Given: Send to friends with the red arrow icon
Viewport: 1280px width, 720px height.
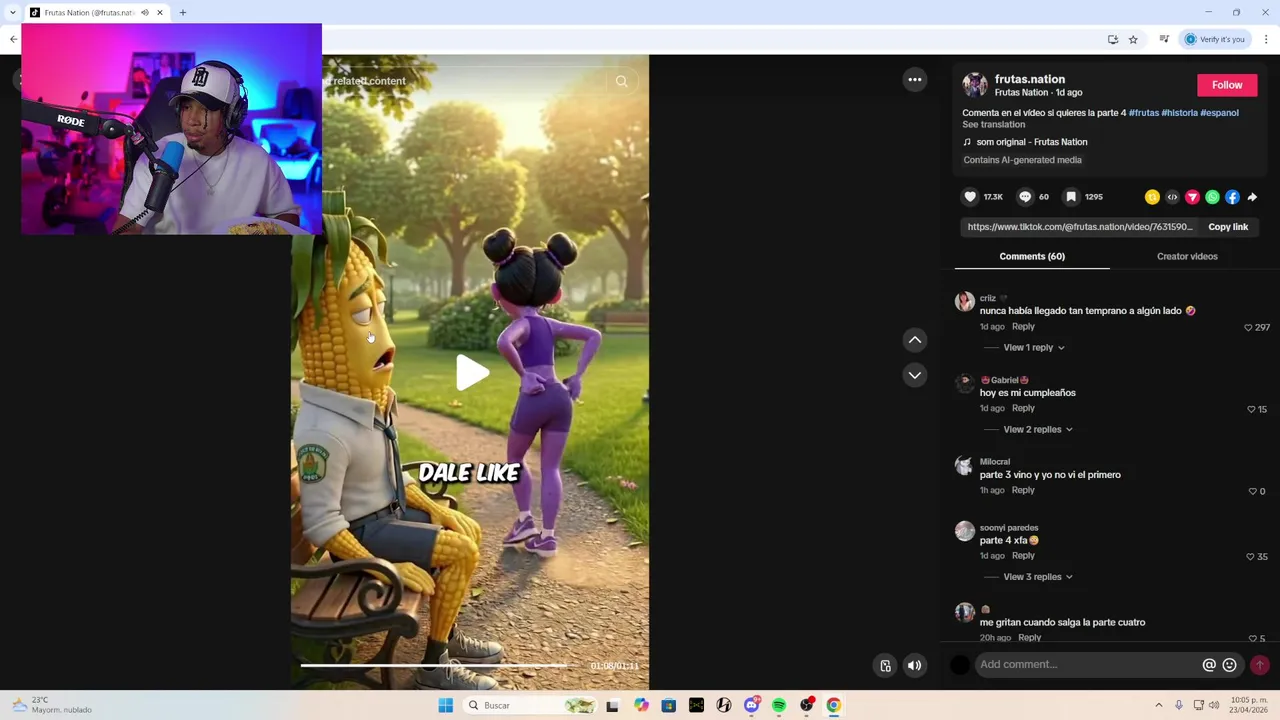Looking at the screenshot, I should pos(1192,197).
